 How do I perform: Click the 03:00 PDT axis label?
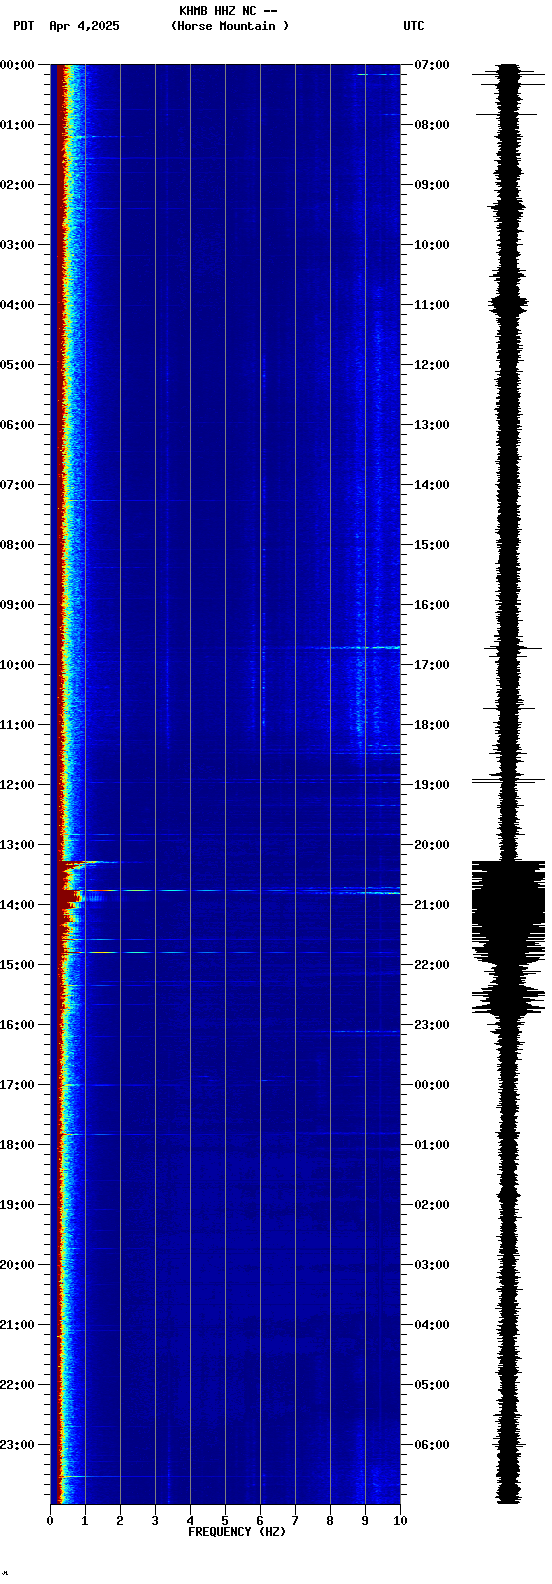click(17, 245)
